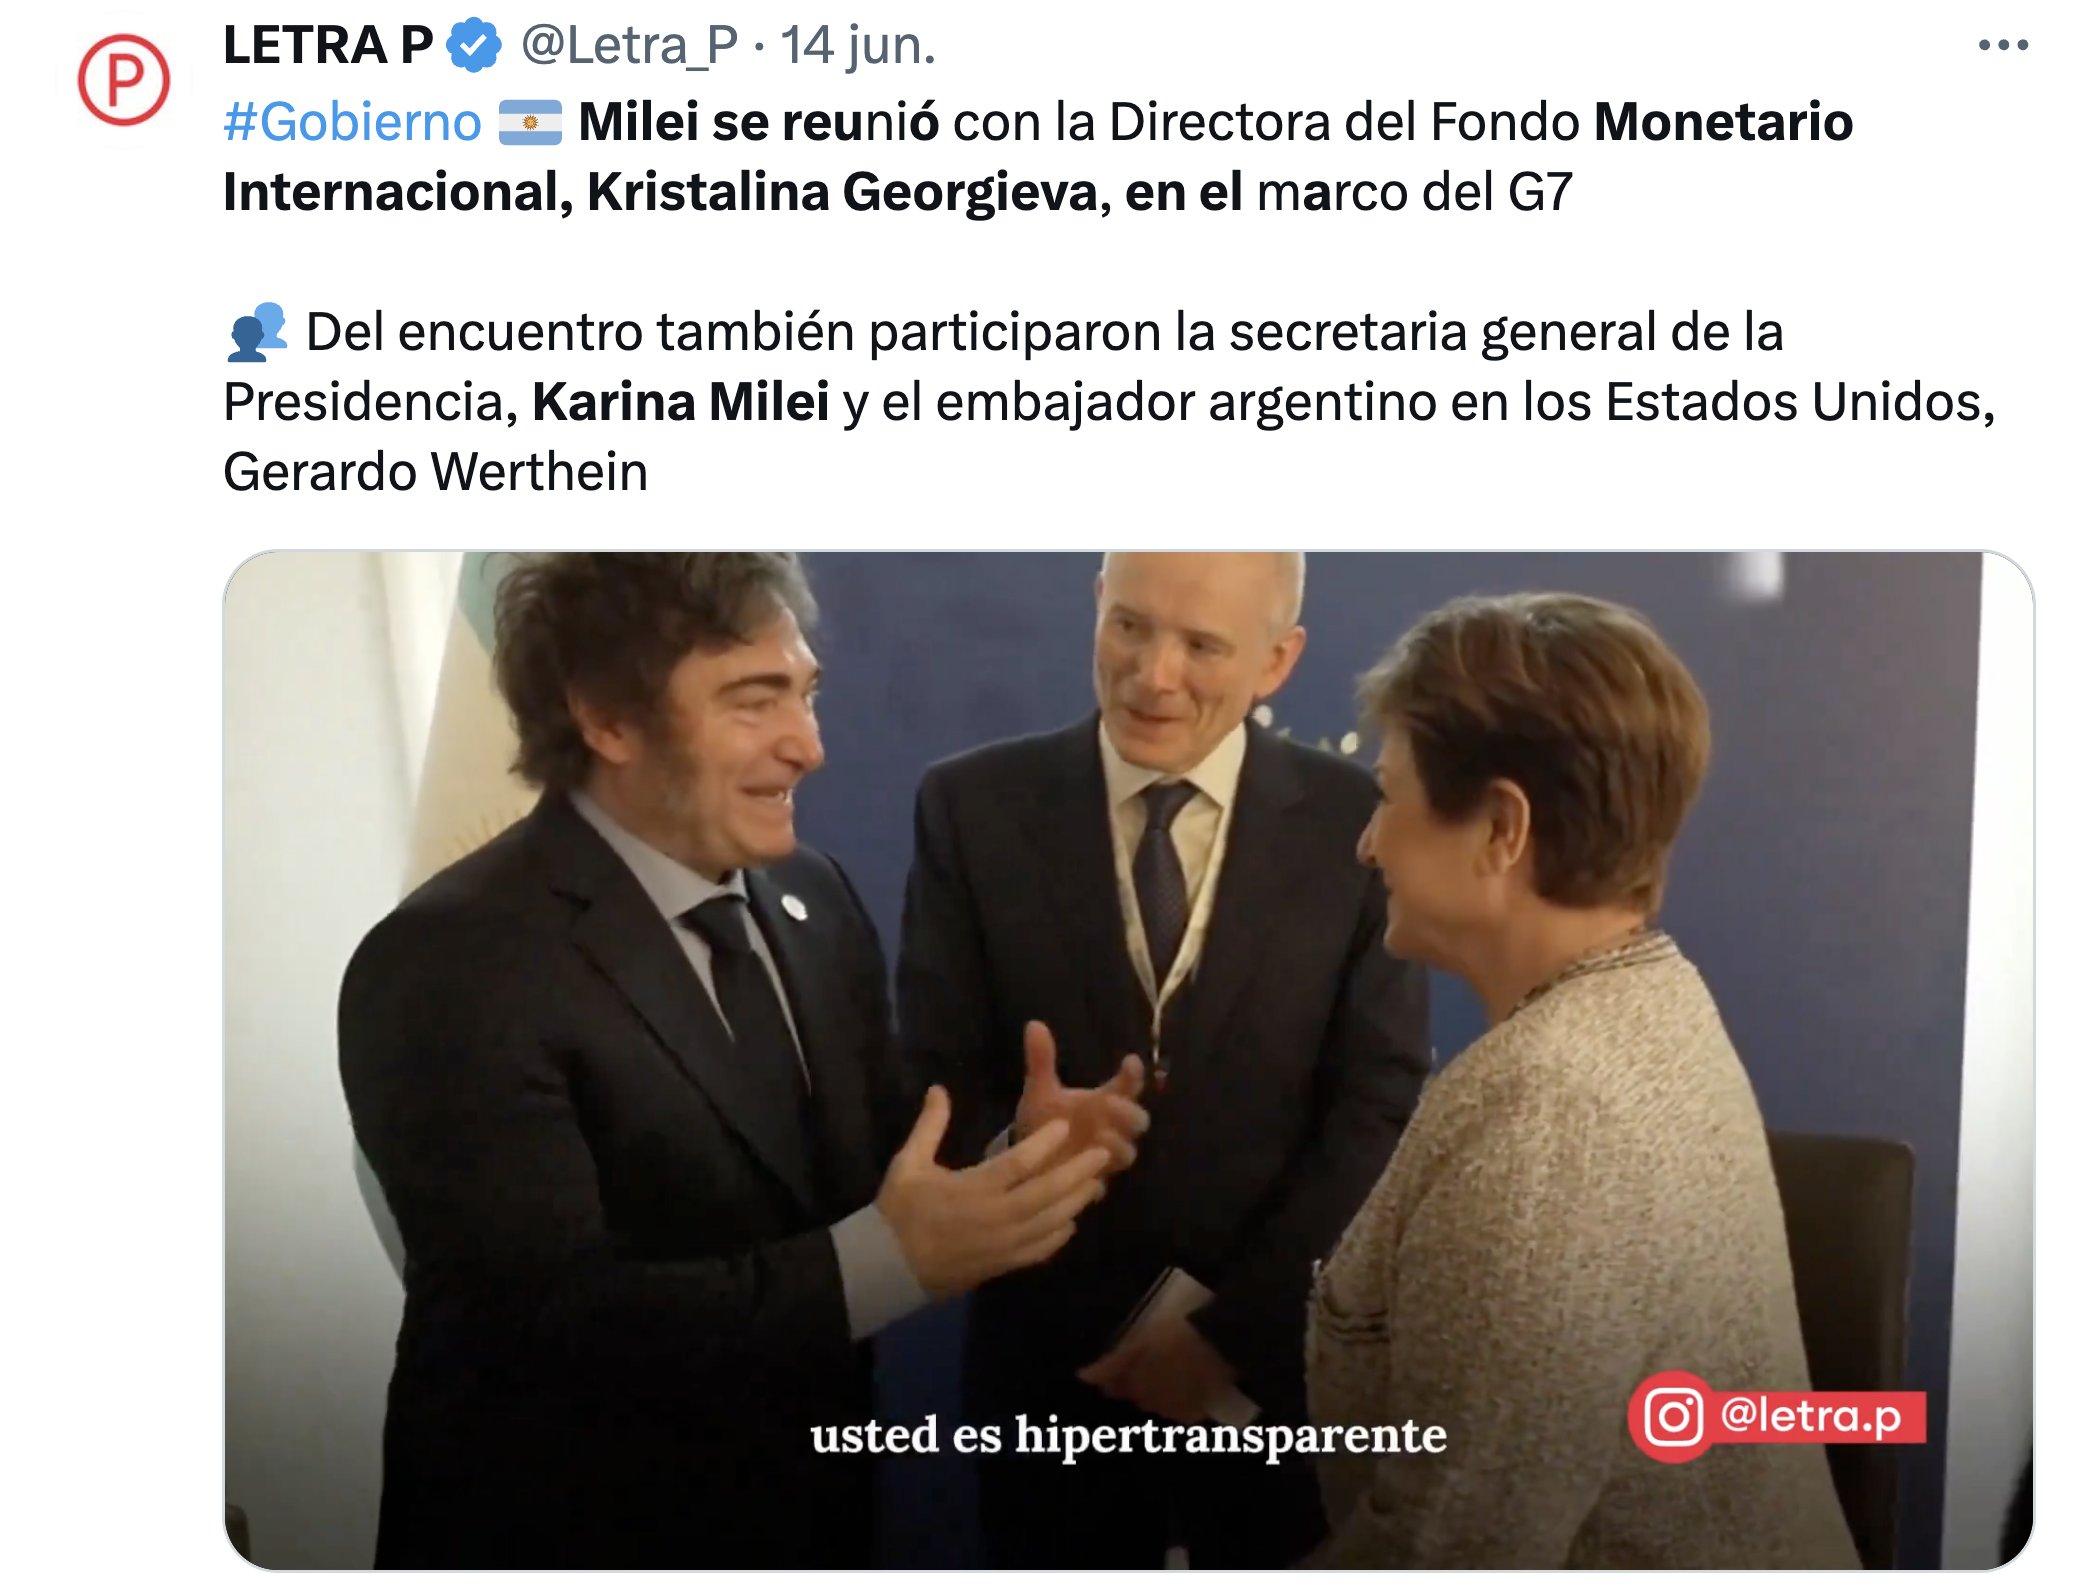
Task: Open the #Gobierno hashtag
Action: (352, 122)
